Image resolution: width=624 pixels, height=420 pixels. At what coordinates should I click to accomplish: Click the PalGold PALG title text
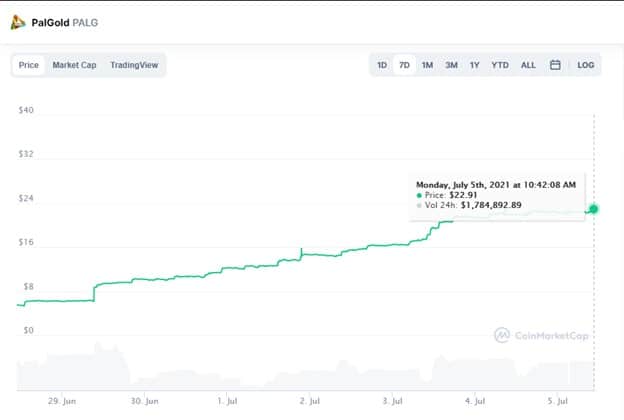64,23
